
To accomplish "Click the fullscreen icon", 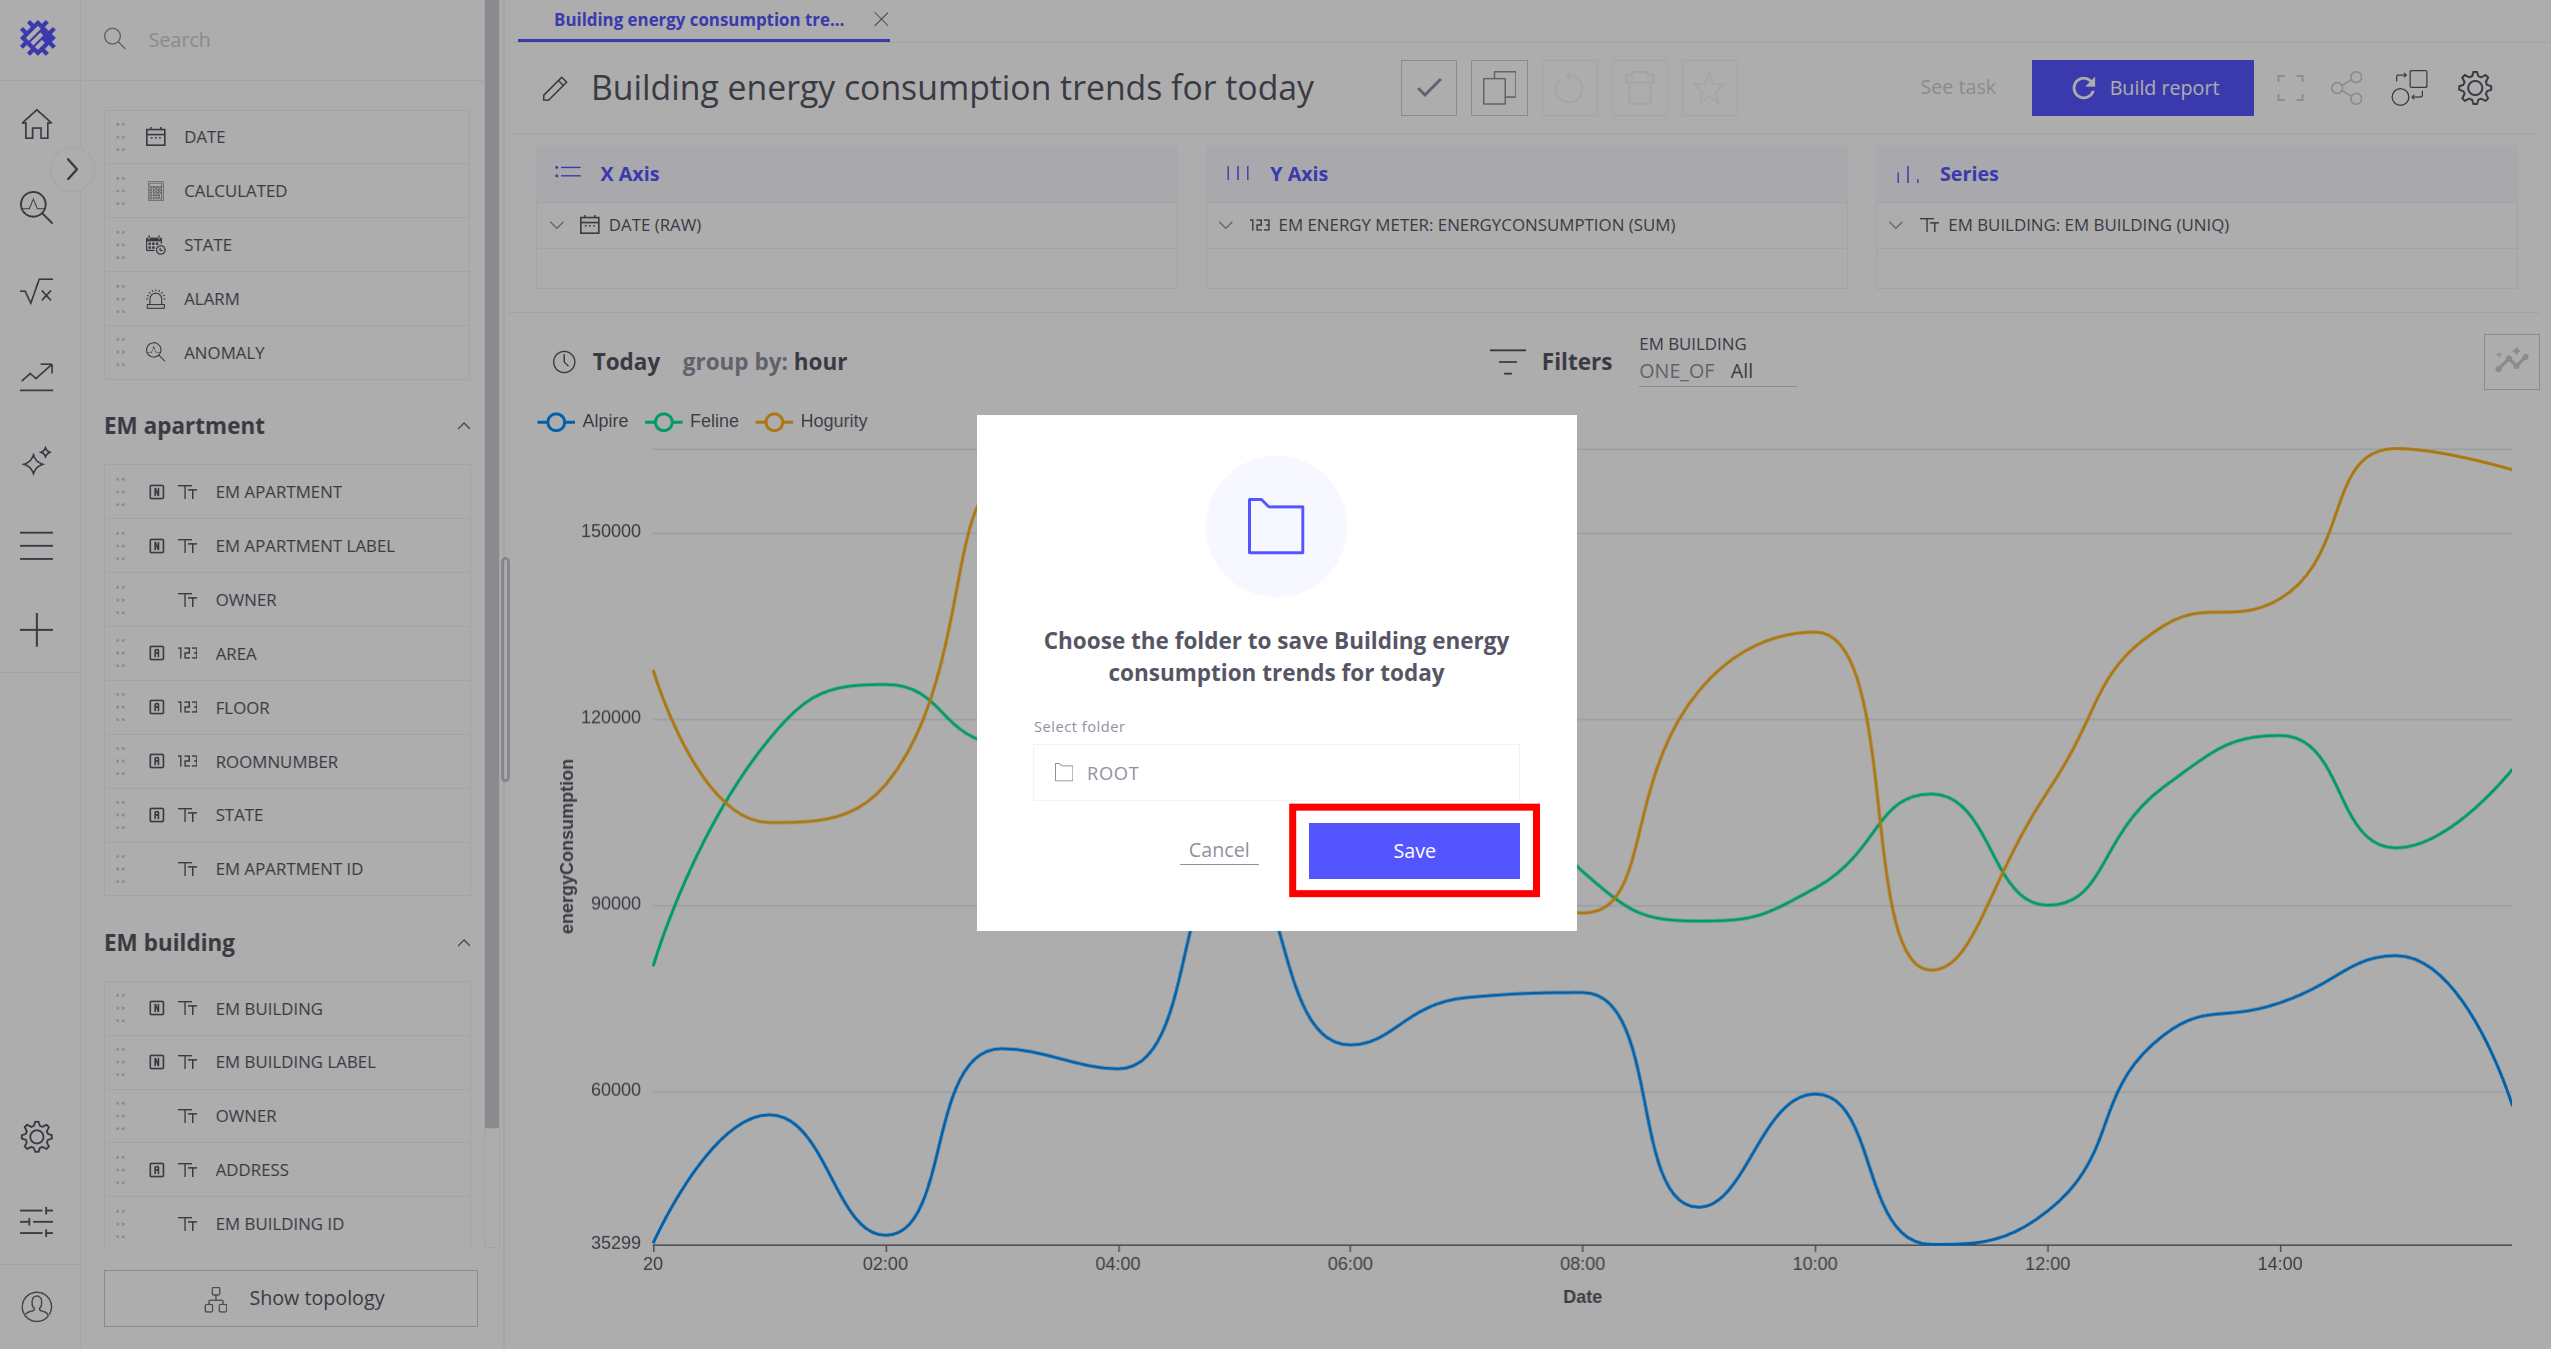I will 2290,88.
